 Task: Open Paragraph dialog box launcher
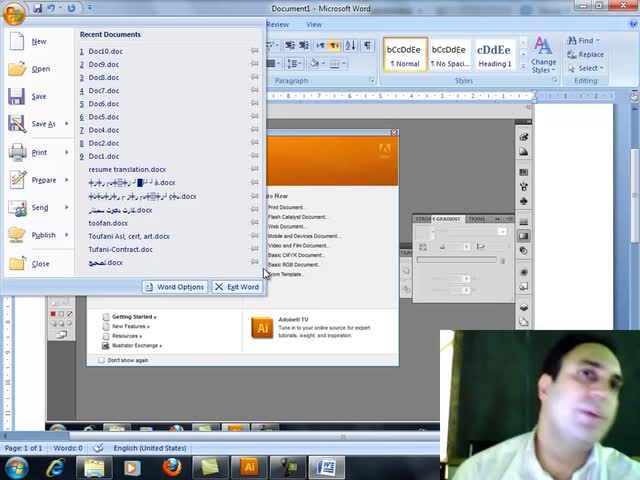(371, 80)
